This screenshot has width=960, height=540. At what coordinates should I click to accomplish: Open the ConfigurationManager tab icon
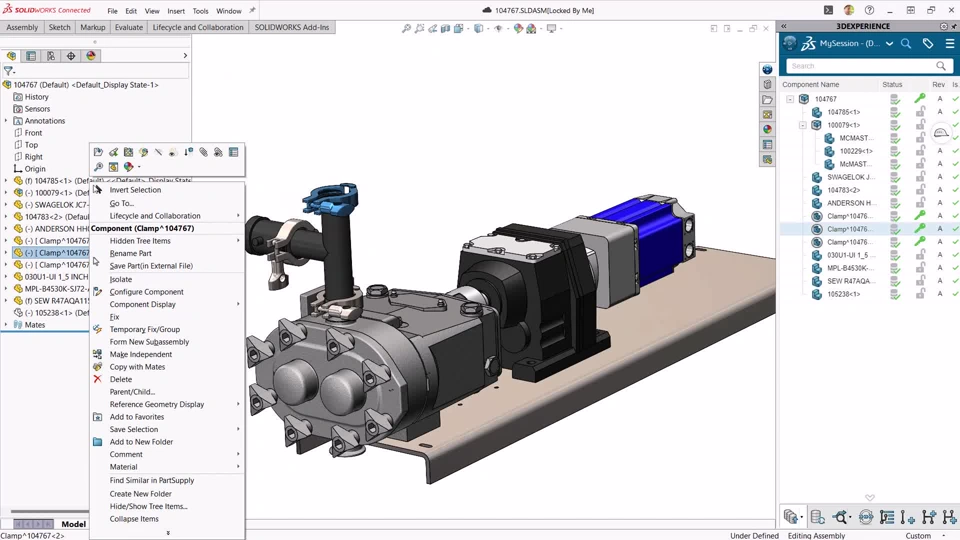(51, 56)
